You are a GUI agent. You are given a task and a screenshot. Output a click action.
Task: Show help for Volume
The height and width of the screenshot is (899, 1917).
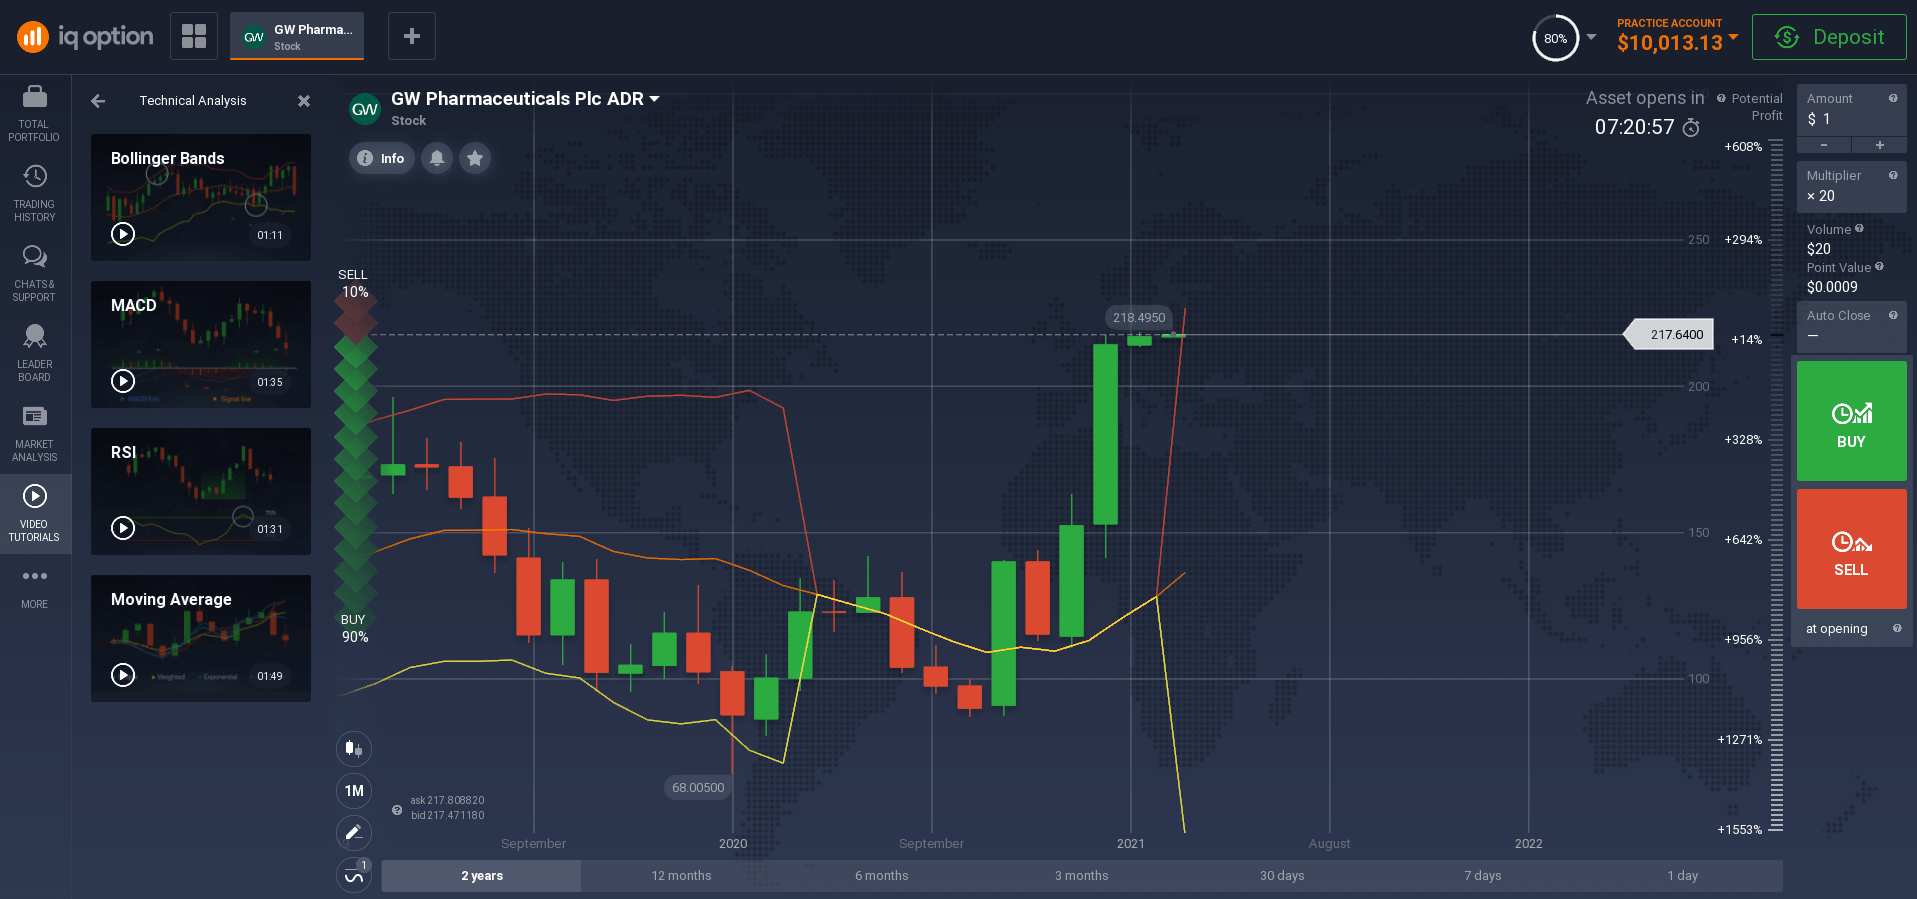click(1859, 228)
